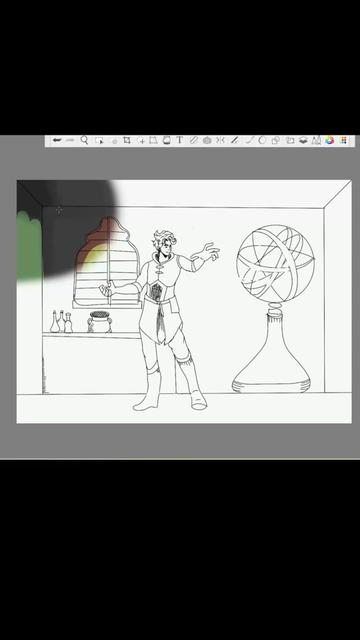Click the Redo arrow in toolbar

point(70,140)
